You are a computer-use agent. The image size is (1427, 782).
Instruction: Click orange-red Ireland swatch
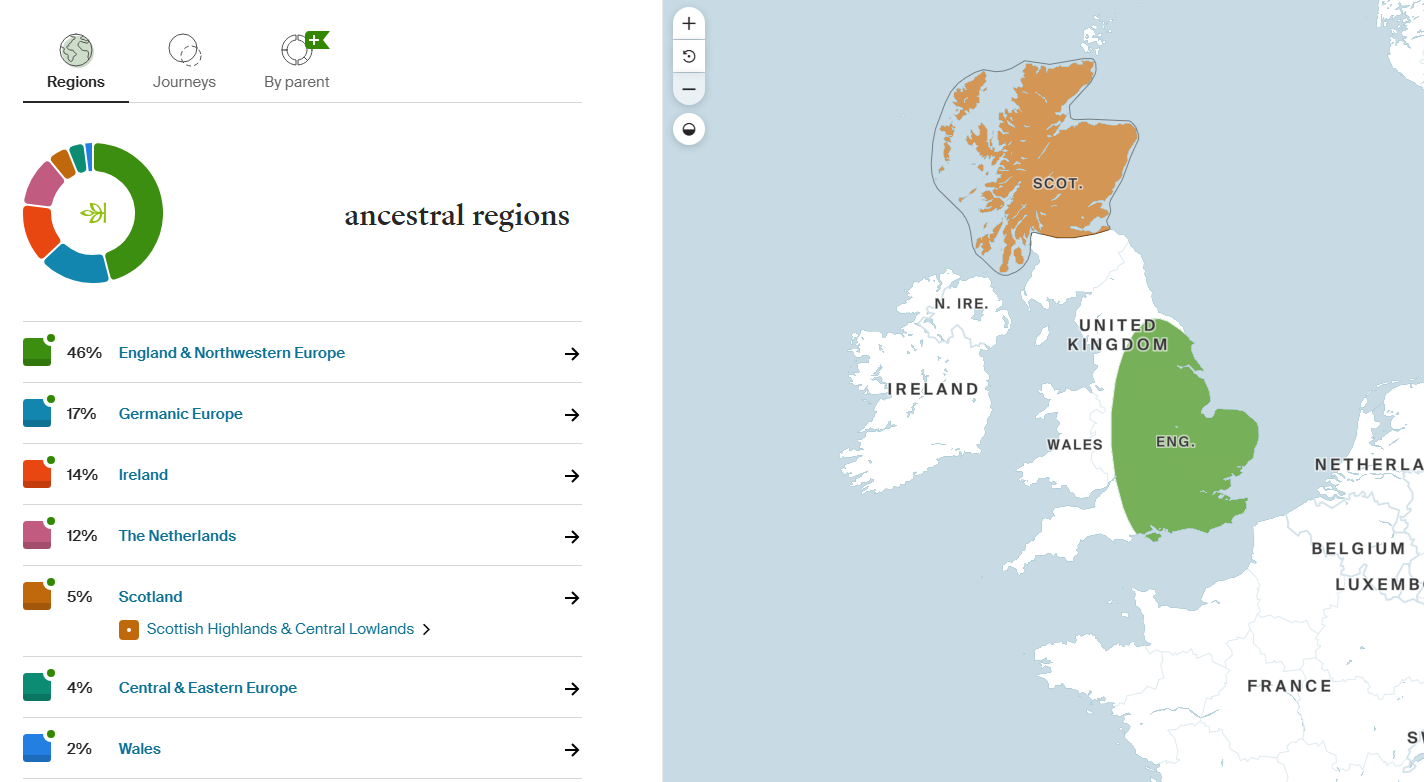click(37, 474)
